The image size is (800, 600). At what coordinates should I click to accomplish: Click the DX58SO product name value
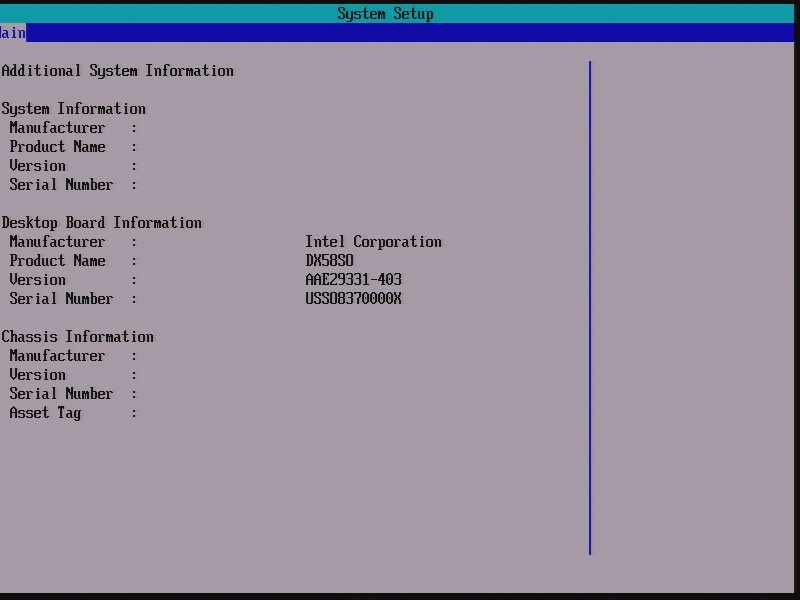[331, 260]
